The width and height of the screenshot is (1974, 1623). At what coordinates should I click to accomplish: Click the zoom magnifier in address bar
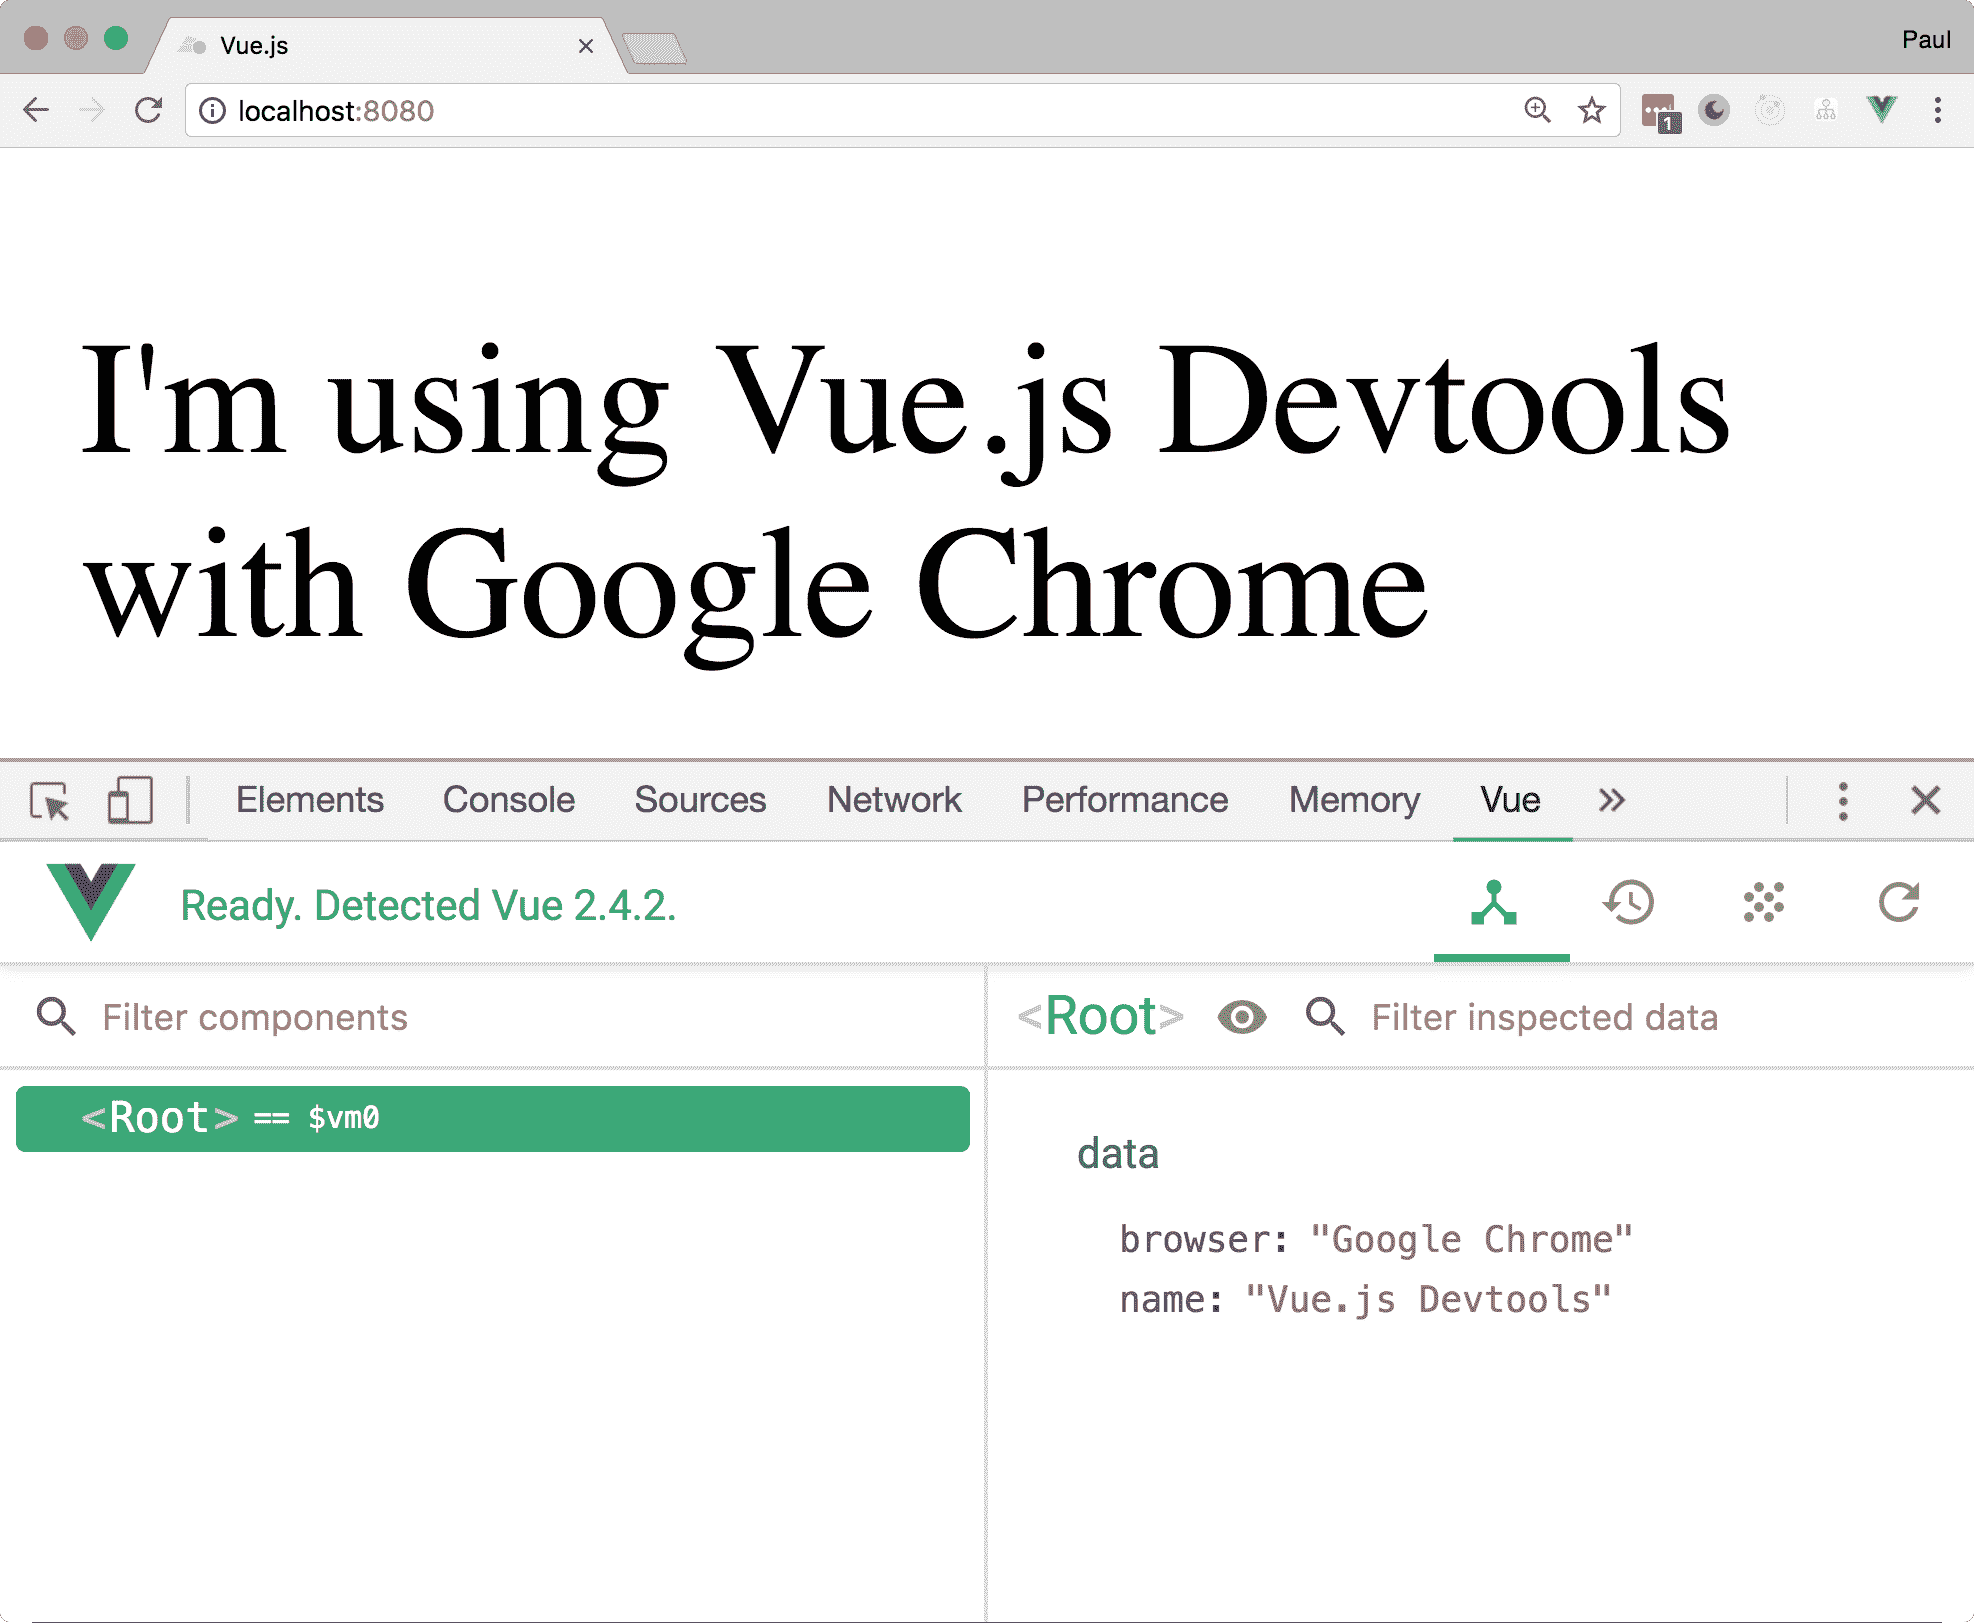[1537, 110]
